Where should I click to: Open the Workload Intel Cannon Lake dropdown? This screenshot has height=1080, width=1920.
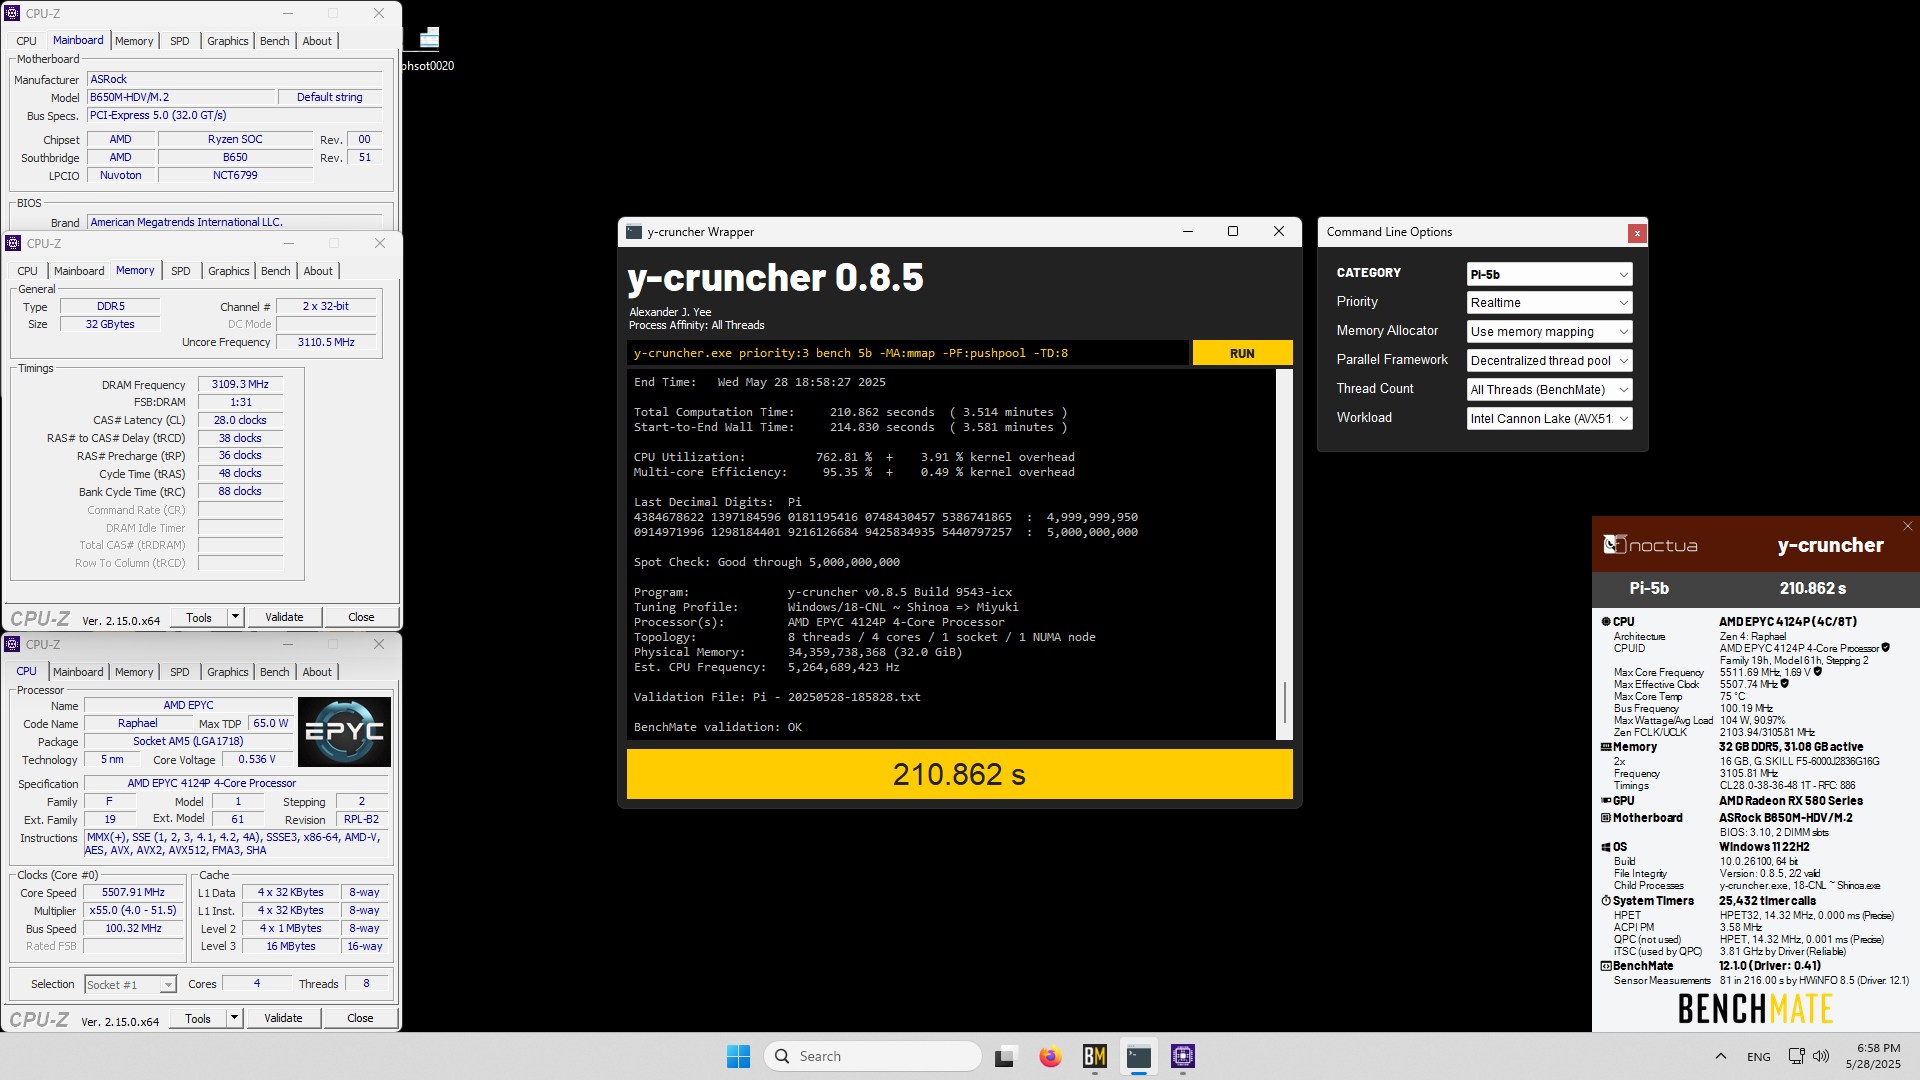[x=1549, y=418]
